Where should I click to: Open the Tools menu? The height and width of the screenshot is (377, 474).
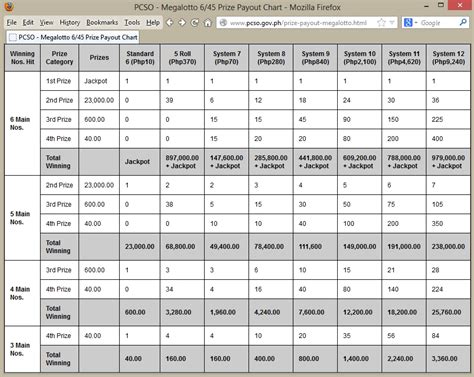(132, 22)
